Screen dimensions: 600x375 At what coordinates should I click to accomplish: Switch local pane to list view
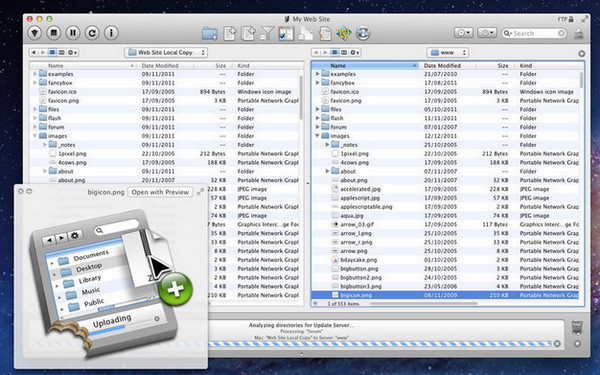coord(52,52)
